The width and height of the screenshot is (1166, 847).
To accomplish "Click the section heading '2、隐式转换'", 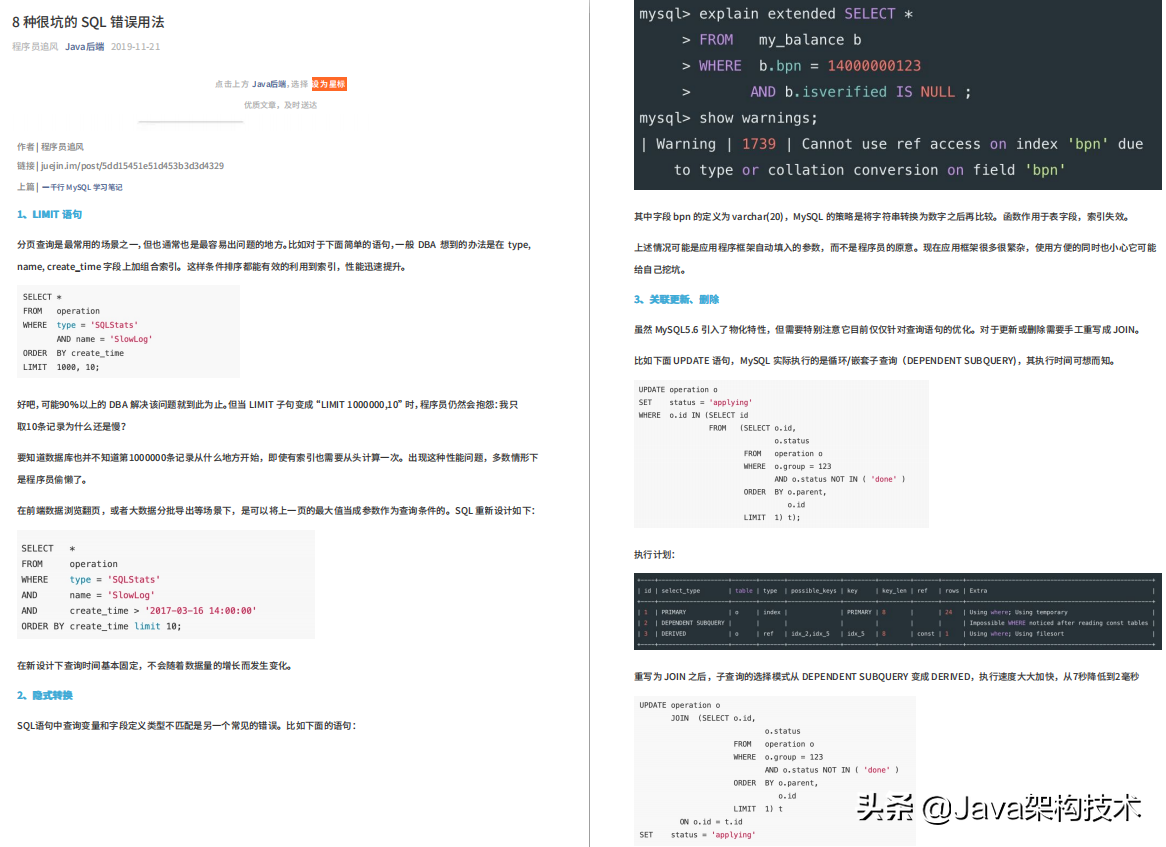I will pos(45,695).
